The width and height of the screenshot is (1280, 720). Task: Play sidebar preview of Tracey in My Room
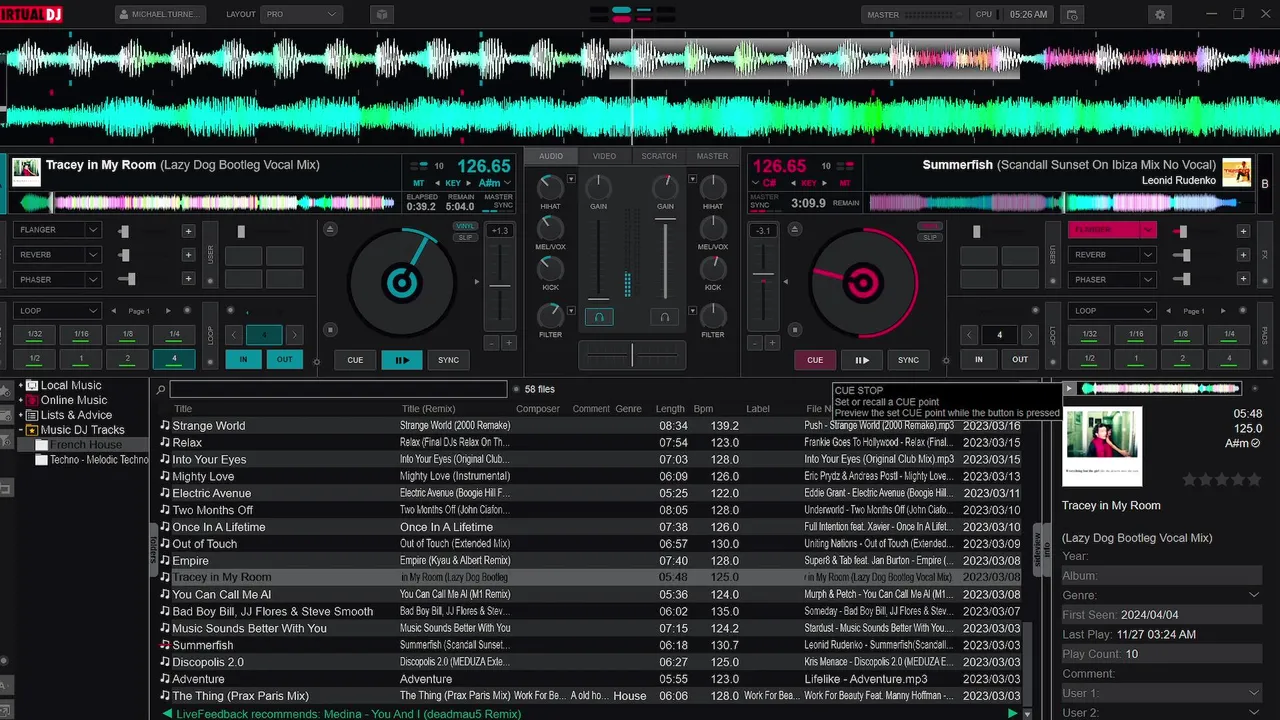pyautogui.click(x=1069, y=388)
